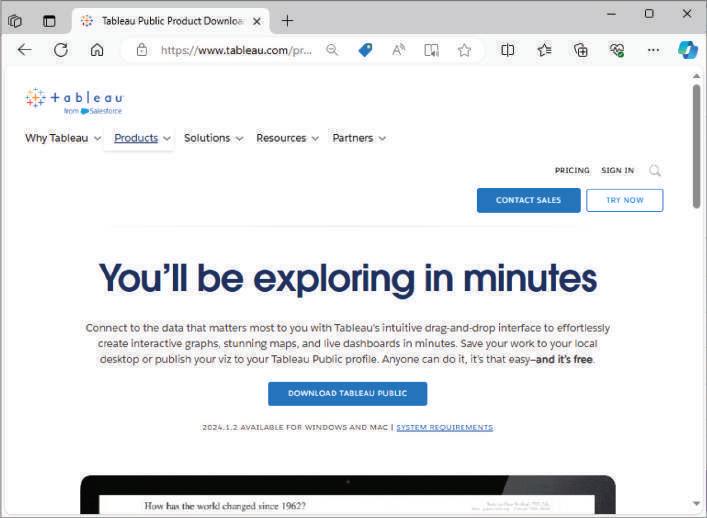Click the address bar URL field
Screen dimensions: 707x518
[236, 50]
